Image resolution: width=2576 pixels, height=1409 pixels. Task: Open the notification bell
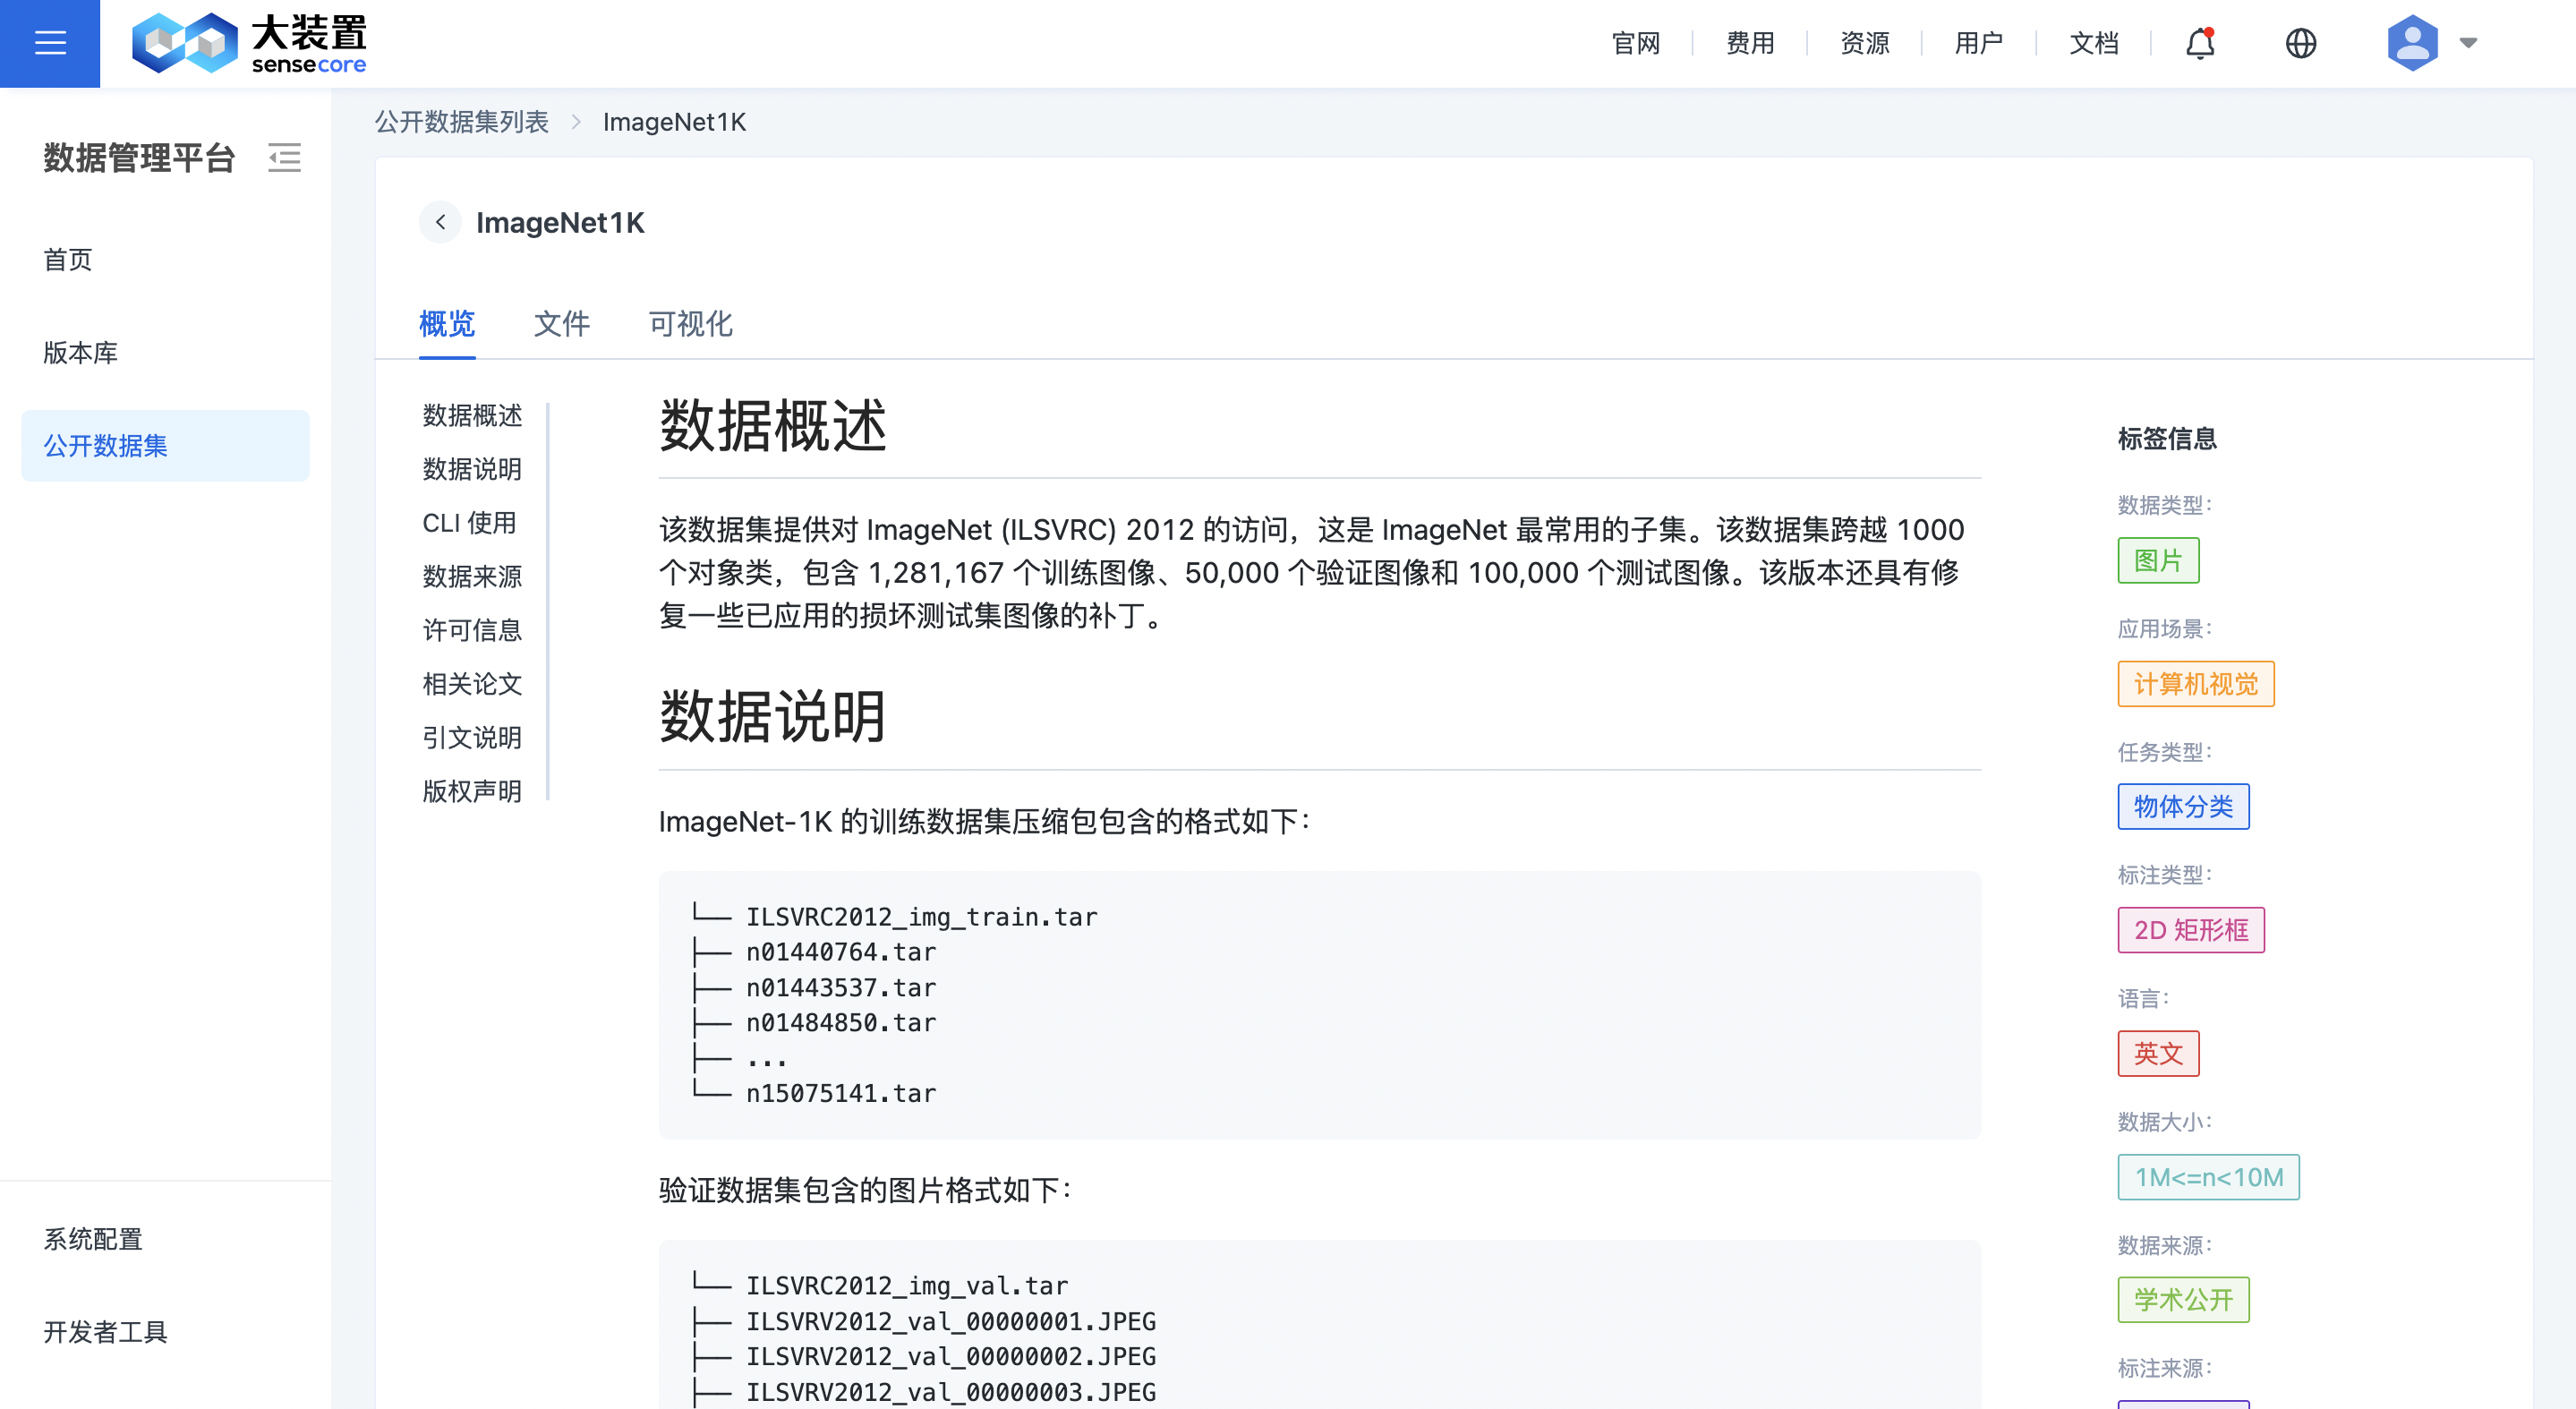click(2197, 43)
